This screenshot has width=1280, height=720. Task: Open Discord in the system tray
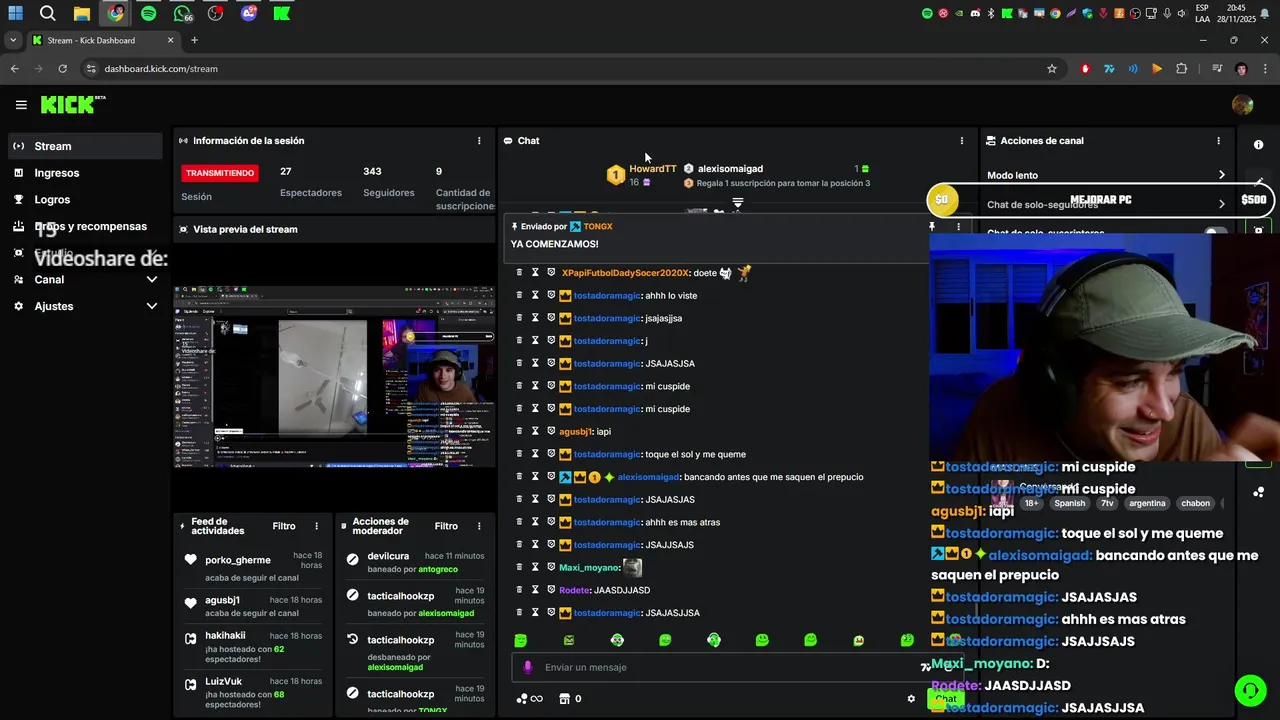975,13
